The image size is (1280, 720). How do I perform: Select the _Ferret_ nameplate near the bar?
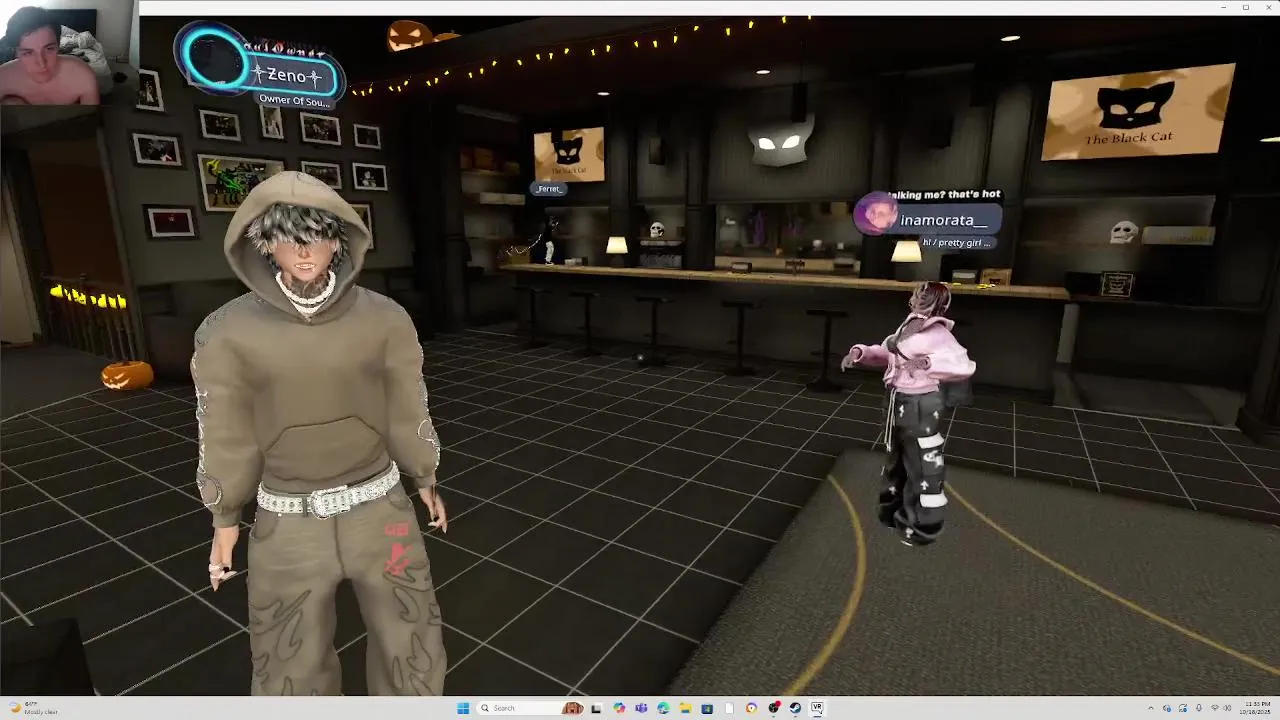coord(548,188)
